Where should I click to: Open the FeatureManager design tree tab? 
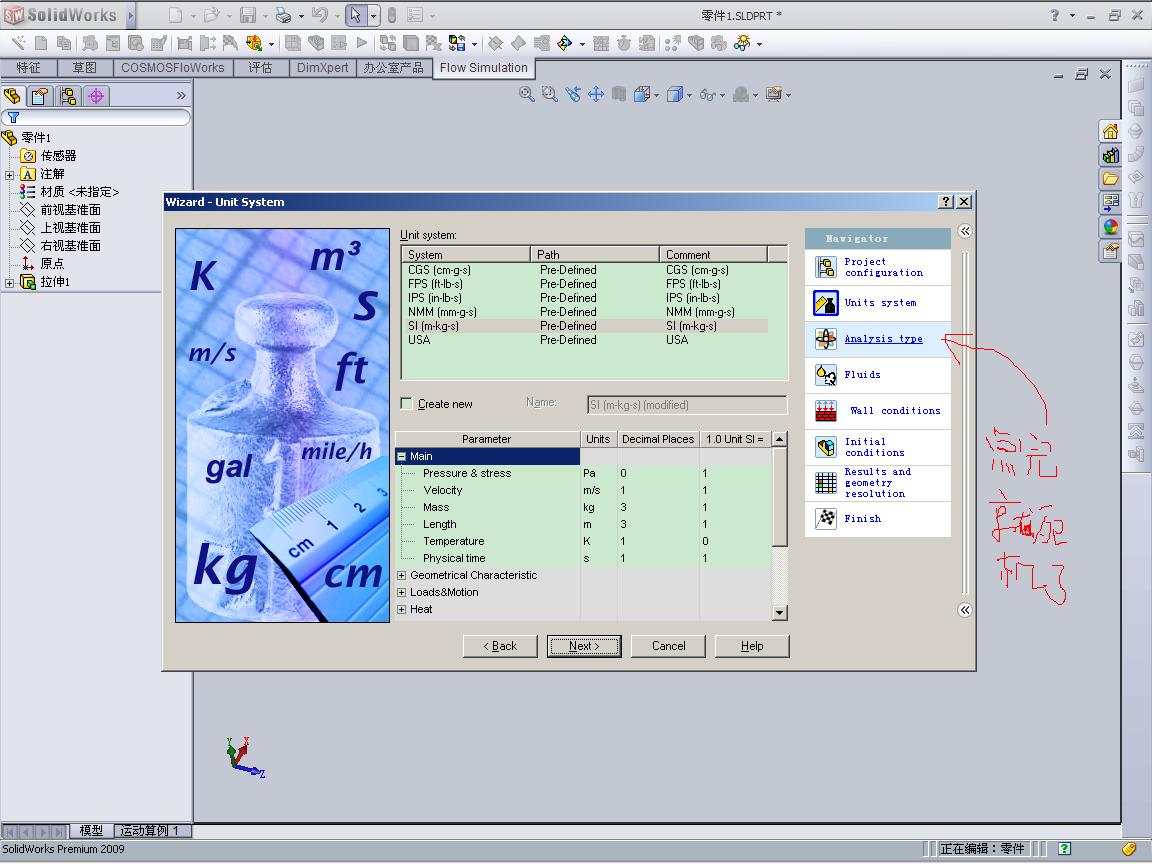[12, 96]
